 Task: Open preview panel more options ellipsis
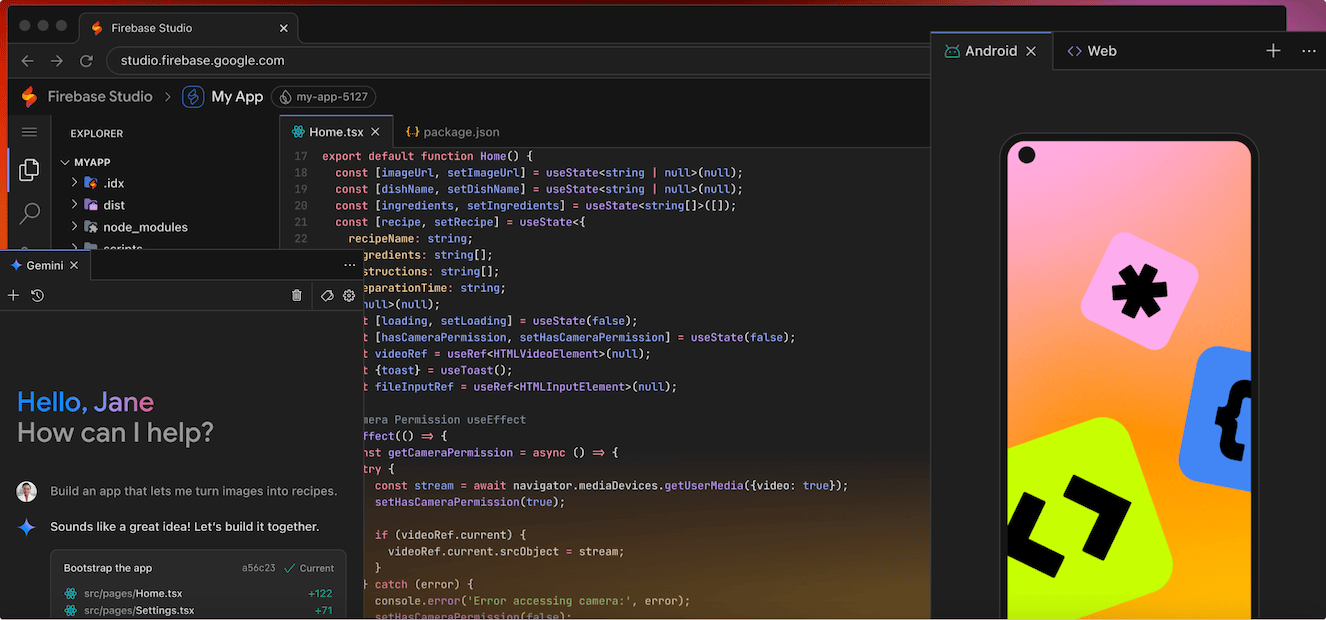[1309, 50]
